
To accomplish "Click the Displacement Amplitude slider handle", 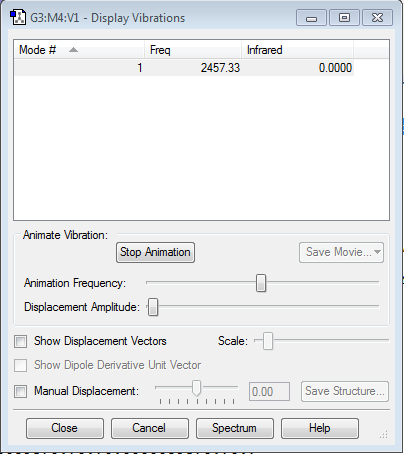I will [153, 307].
